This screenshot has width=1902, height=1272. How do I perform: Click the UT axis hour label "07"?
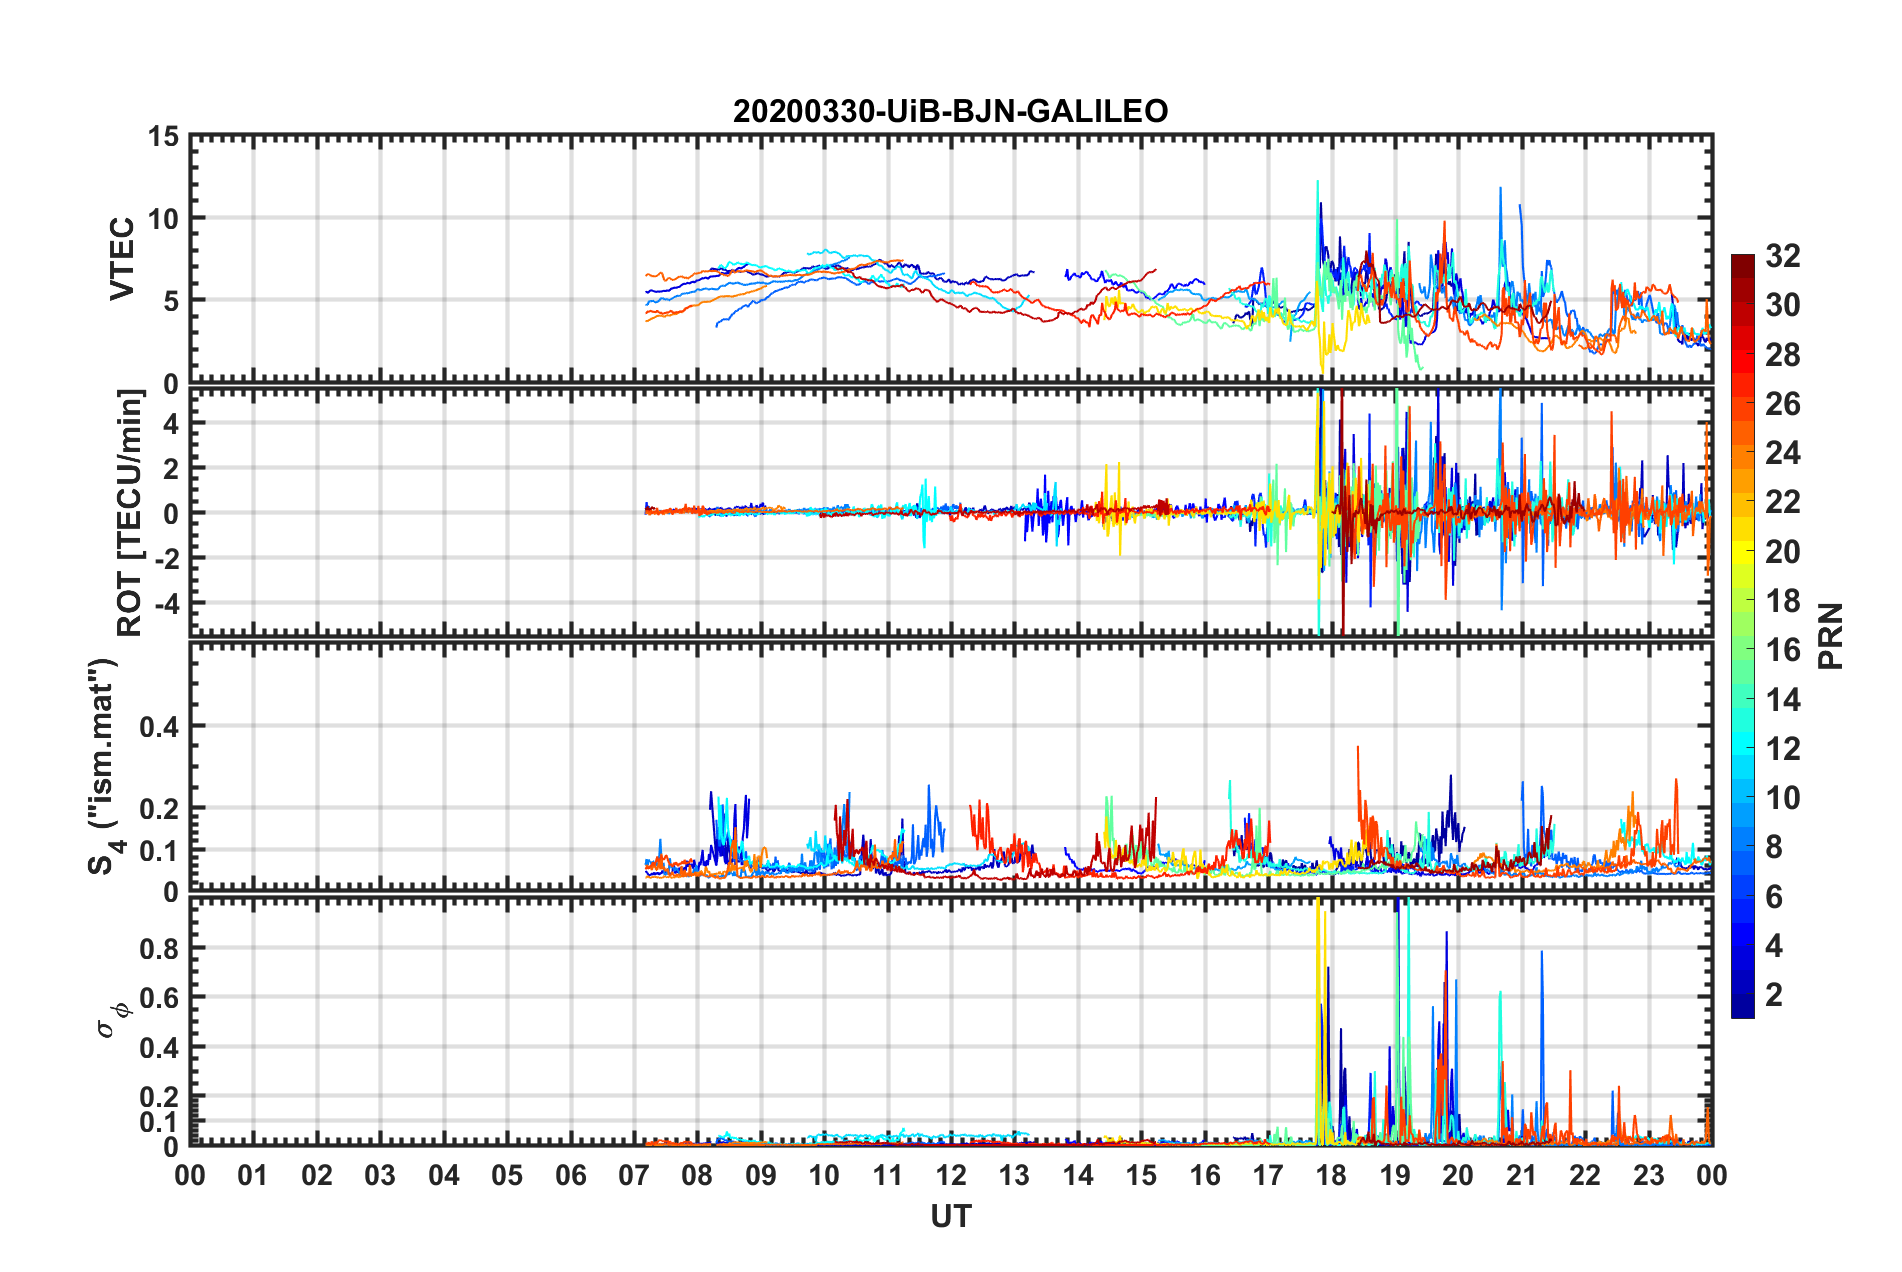[634, 1175]
